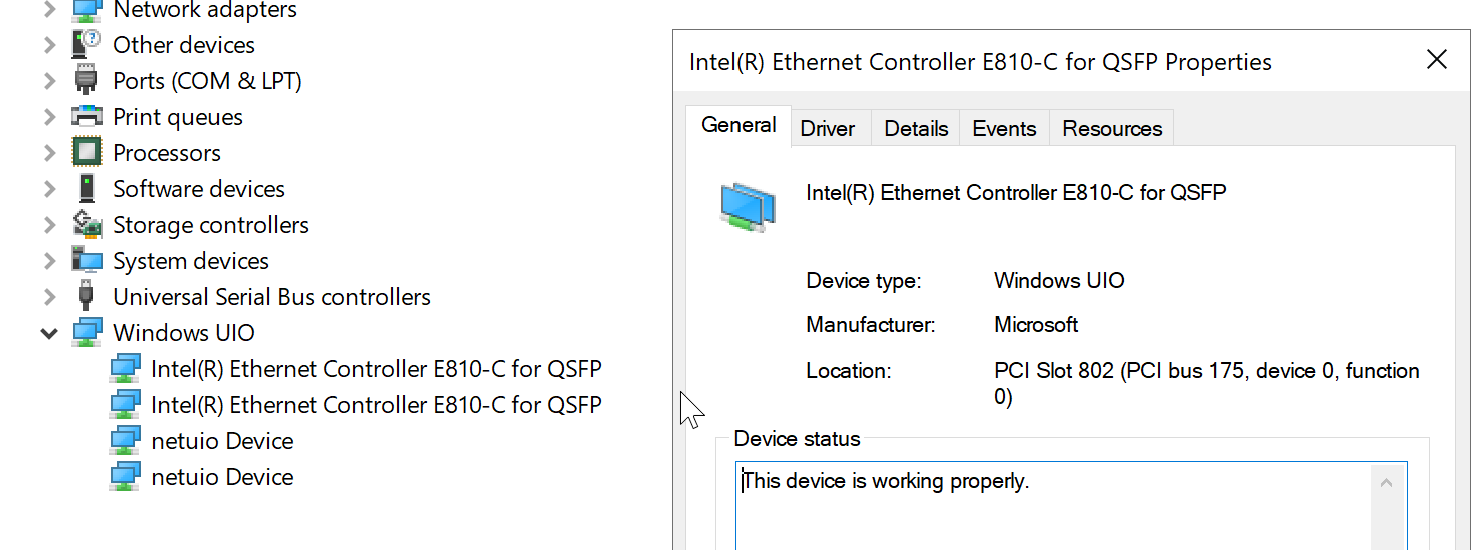Viewport: 1474px width, 550px height.
Task: Open the Details tab
Action: 916,129
